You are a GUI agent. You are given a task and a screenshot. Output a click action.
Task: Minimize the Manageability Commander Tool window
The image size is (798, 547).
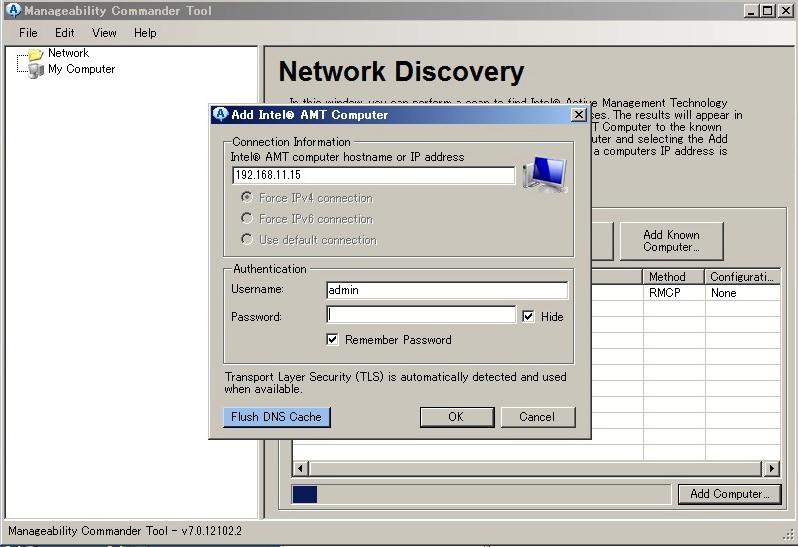pos(751,10)
